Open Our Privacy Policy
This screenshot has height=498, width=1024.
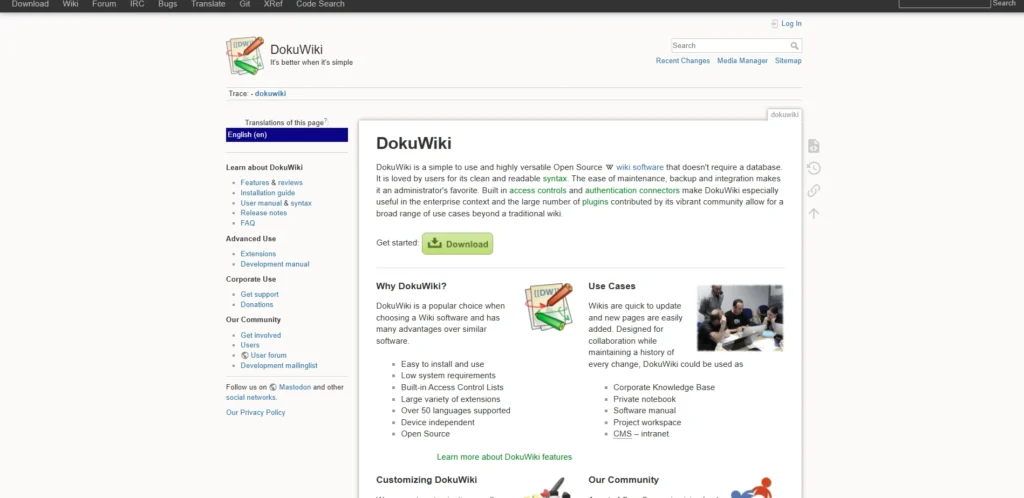(255, 412)
